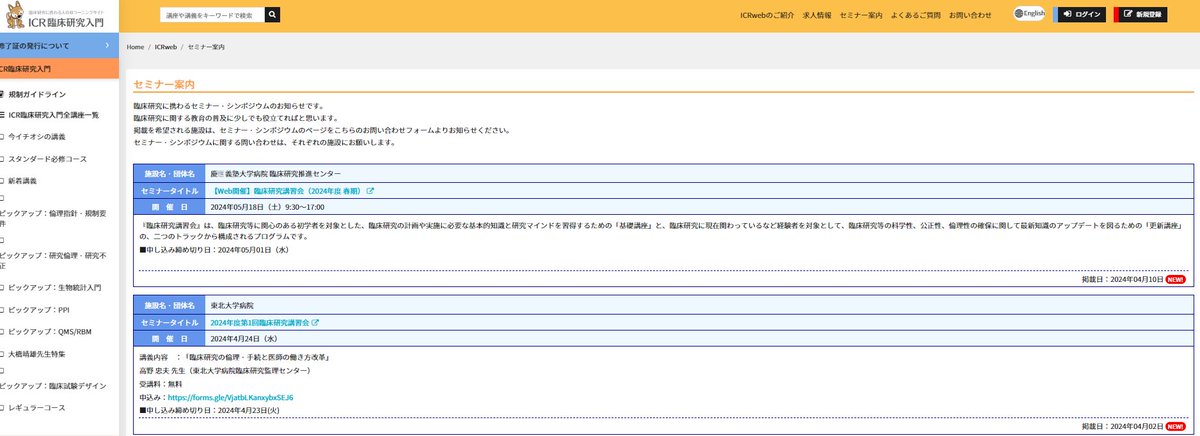Click the ICR臨床研究入門 dog logo
1200x436 pixels.
[55, 15]
